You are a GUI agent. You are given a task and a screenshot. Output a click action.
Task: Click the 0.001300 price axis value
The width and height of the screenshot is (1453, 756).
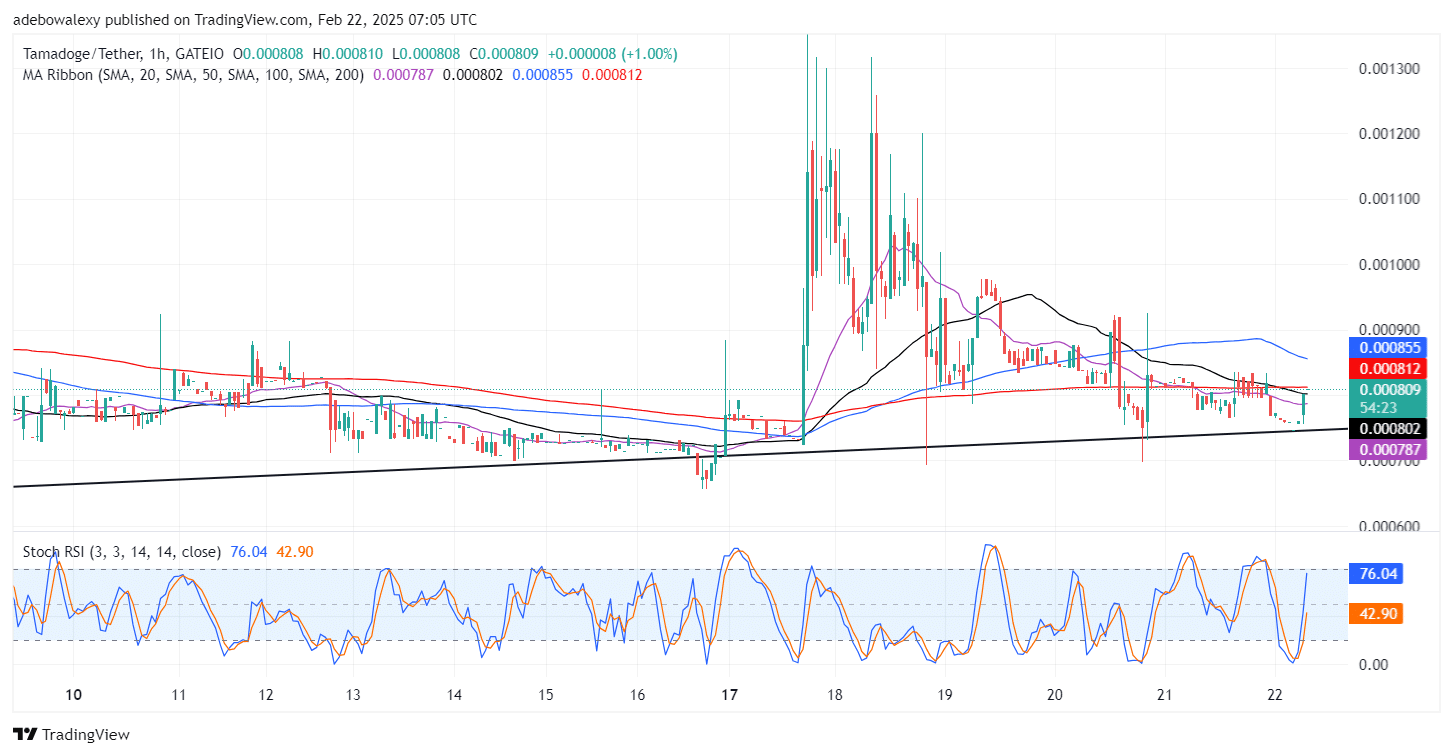1389,69
